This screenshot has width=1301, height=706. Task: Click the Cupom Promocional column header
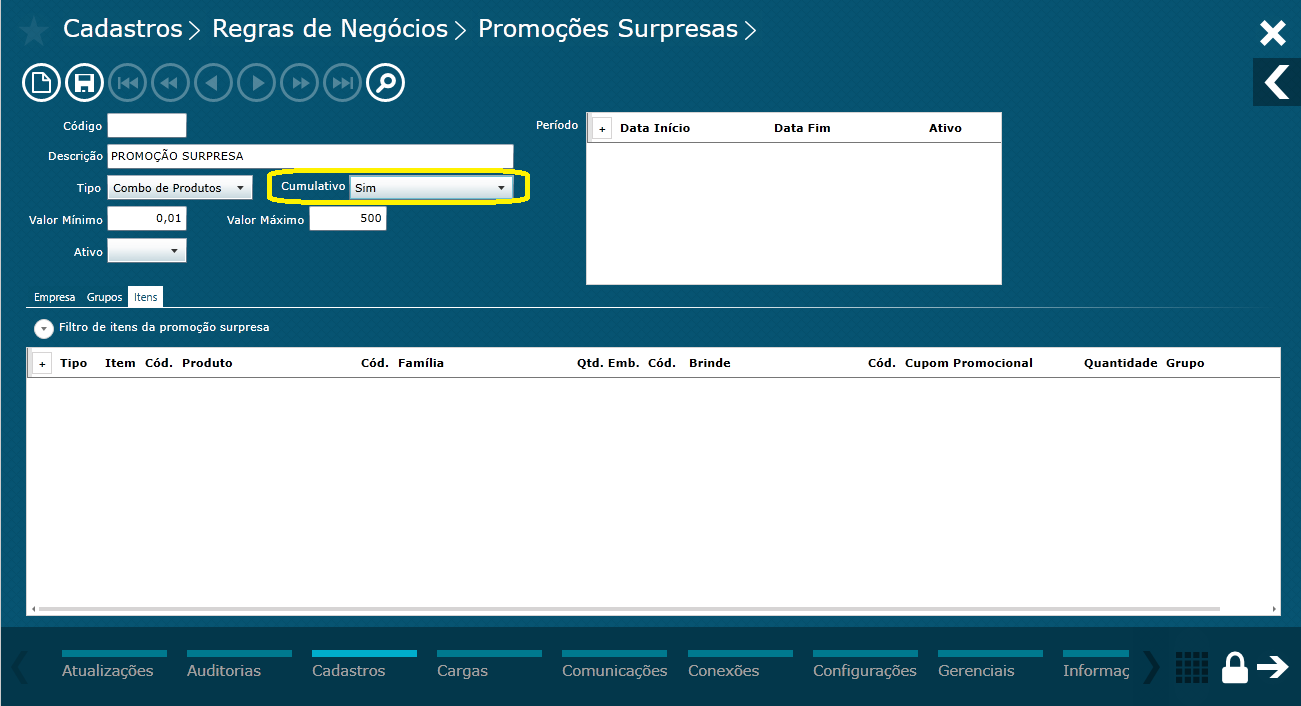click(969, 363)
